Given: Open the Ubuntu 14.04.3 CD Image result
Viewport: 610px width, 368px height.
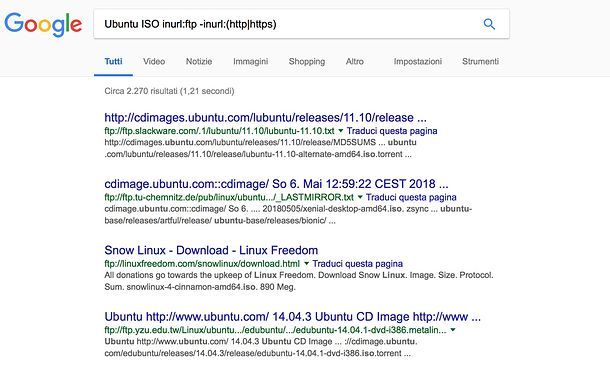Looking at the screenshot, I should click(293, 317).
